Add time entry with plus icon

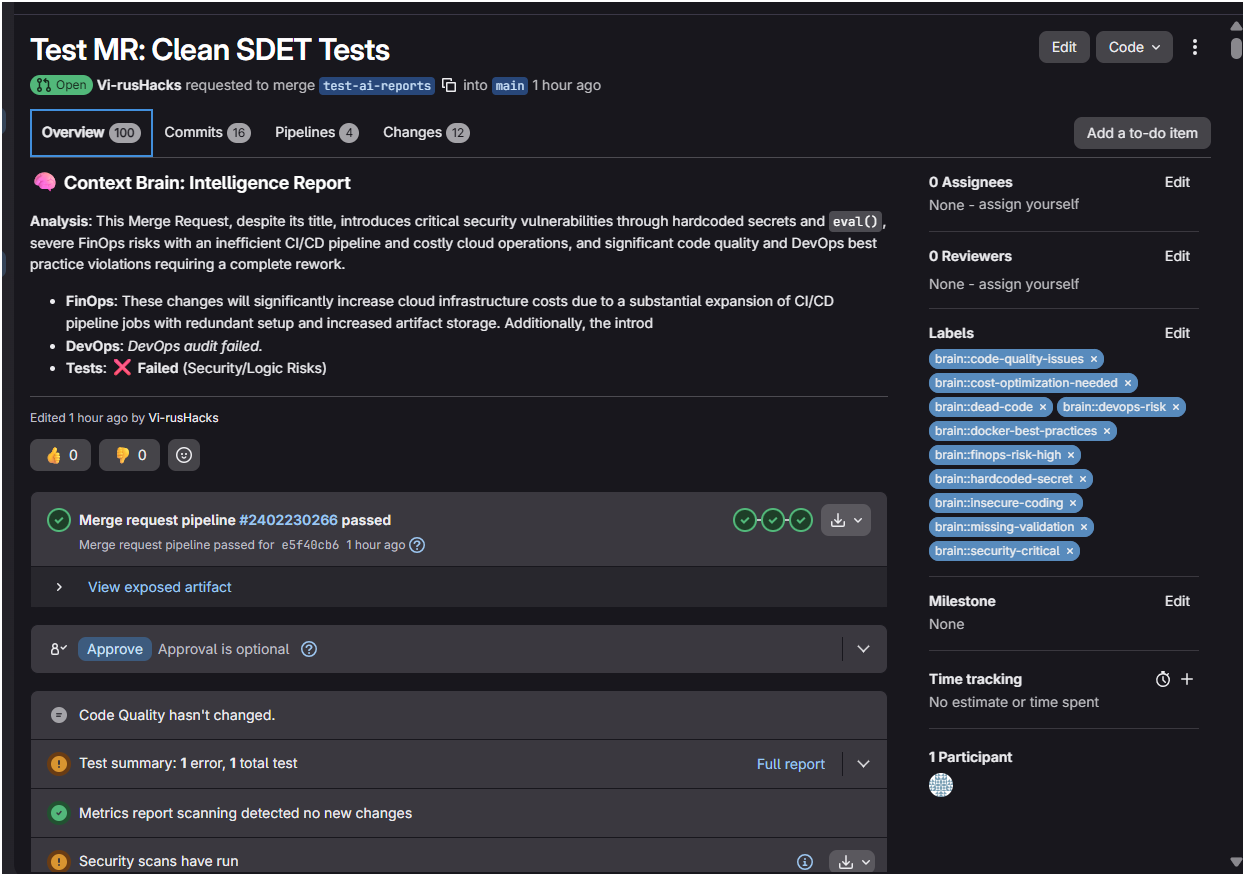(x=1187, y=679)
